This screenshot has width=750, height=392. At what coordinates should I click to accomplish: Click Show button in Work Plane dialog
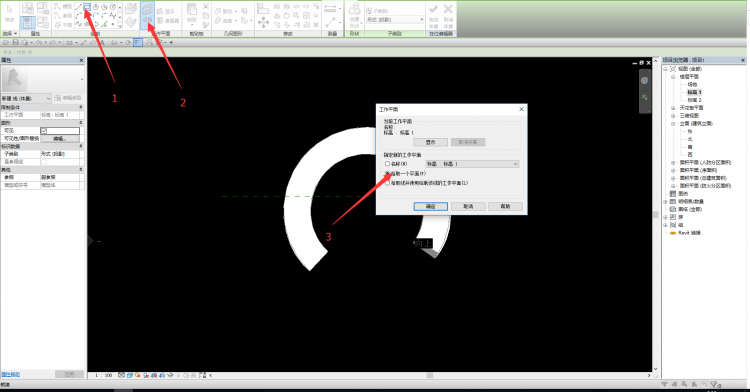430,142
